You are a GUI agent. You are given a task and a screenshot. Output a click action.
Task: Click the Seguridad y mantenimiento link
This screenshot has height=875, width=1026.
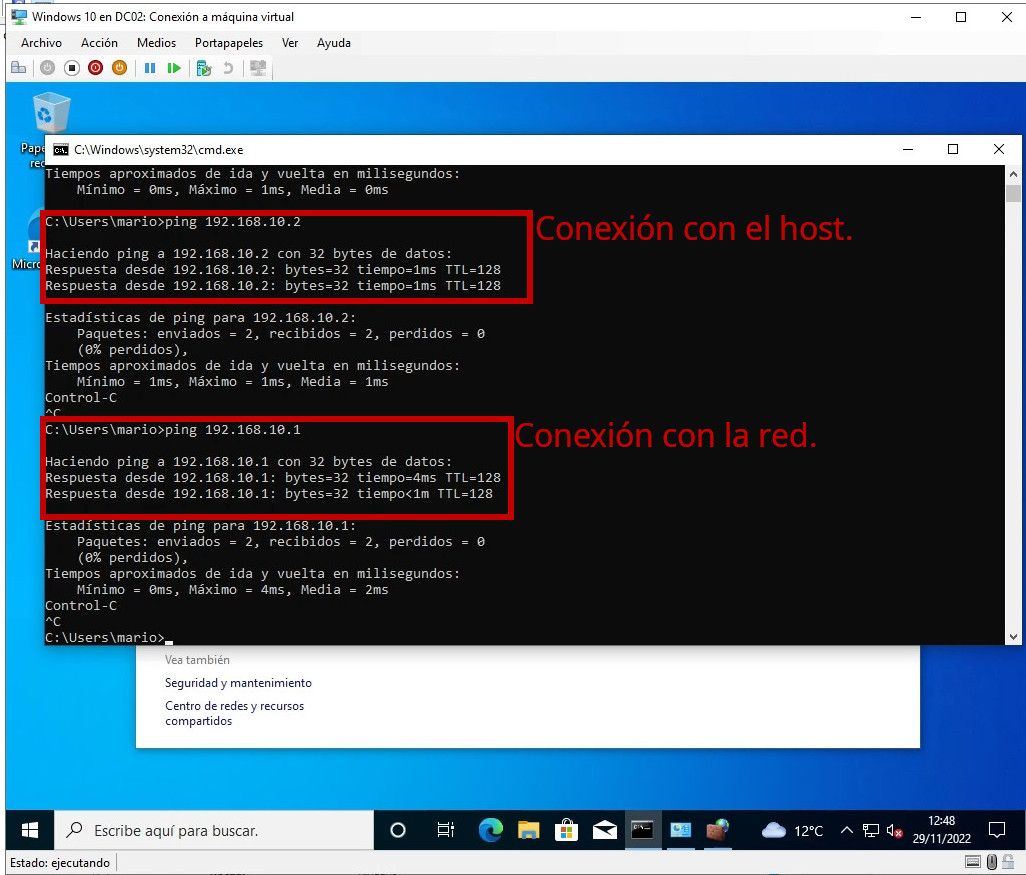click(238, 683)
